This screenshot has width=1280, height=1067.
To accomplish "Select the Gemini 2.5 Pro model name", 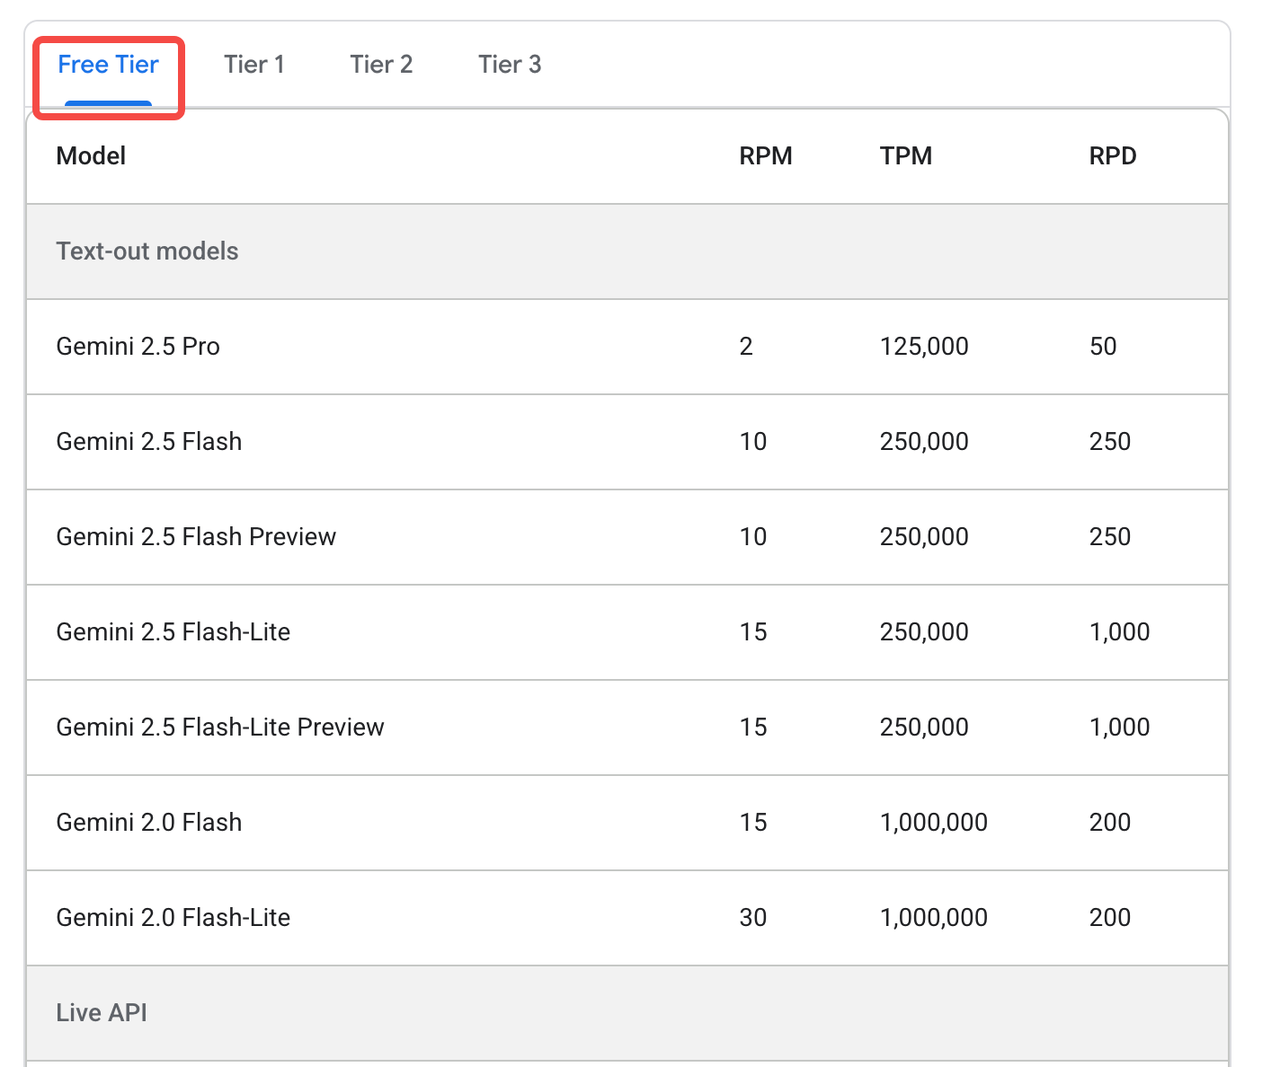I will tap(138, 346).
